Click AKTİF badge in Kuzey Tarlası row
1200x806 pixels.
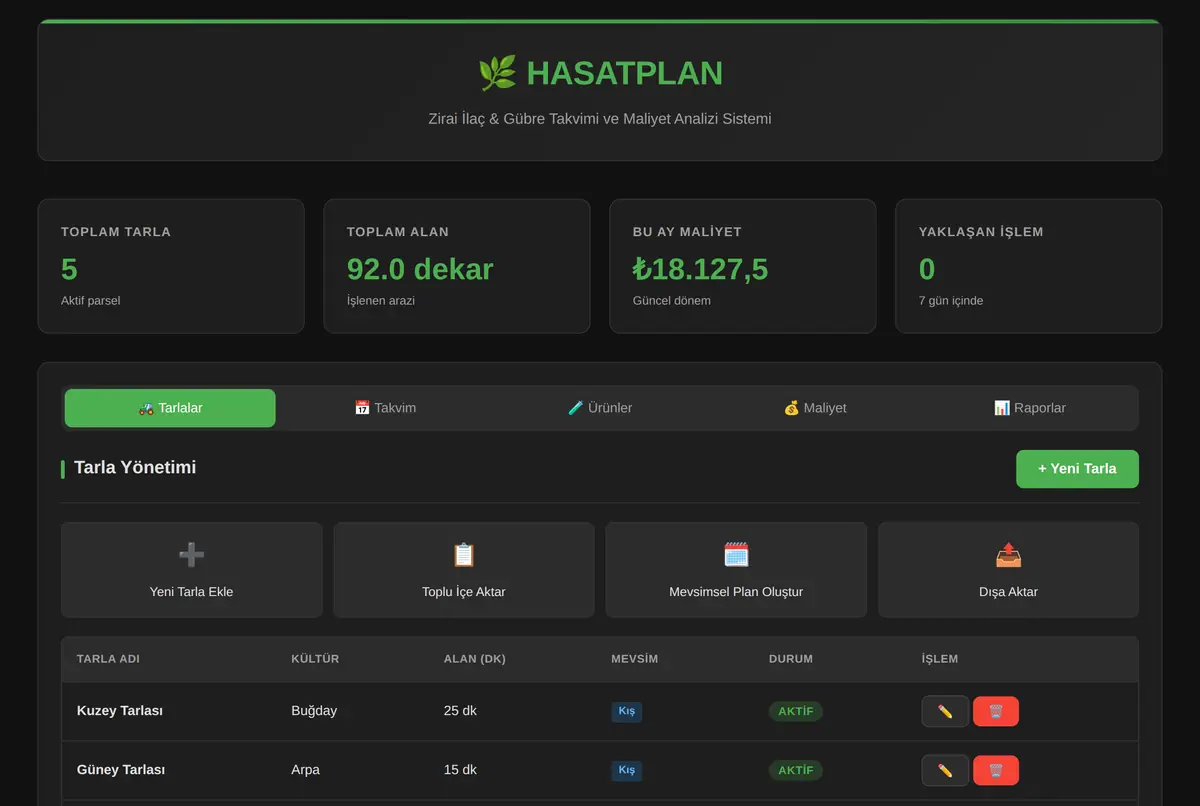[x=796, y=711]
